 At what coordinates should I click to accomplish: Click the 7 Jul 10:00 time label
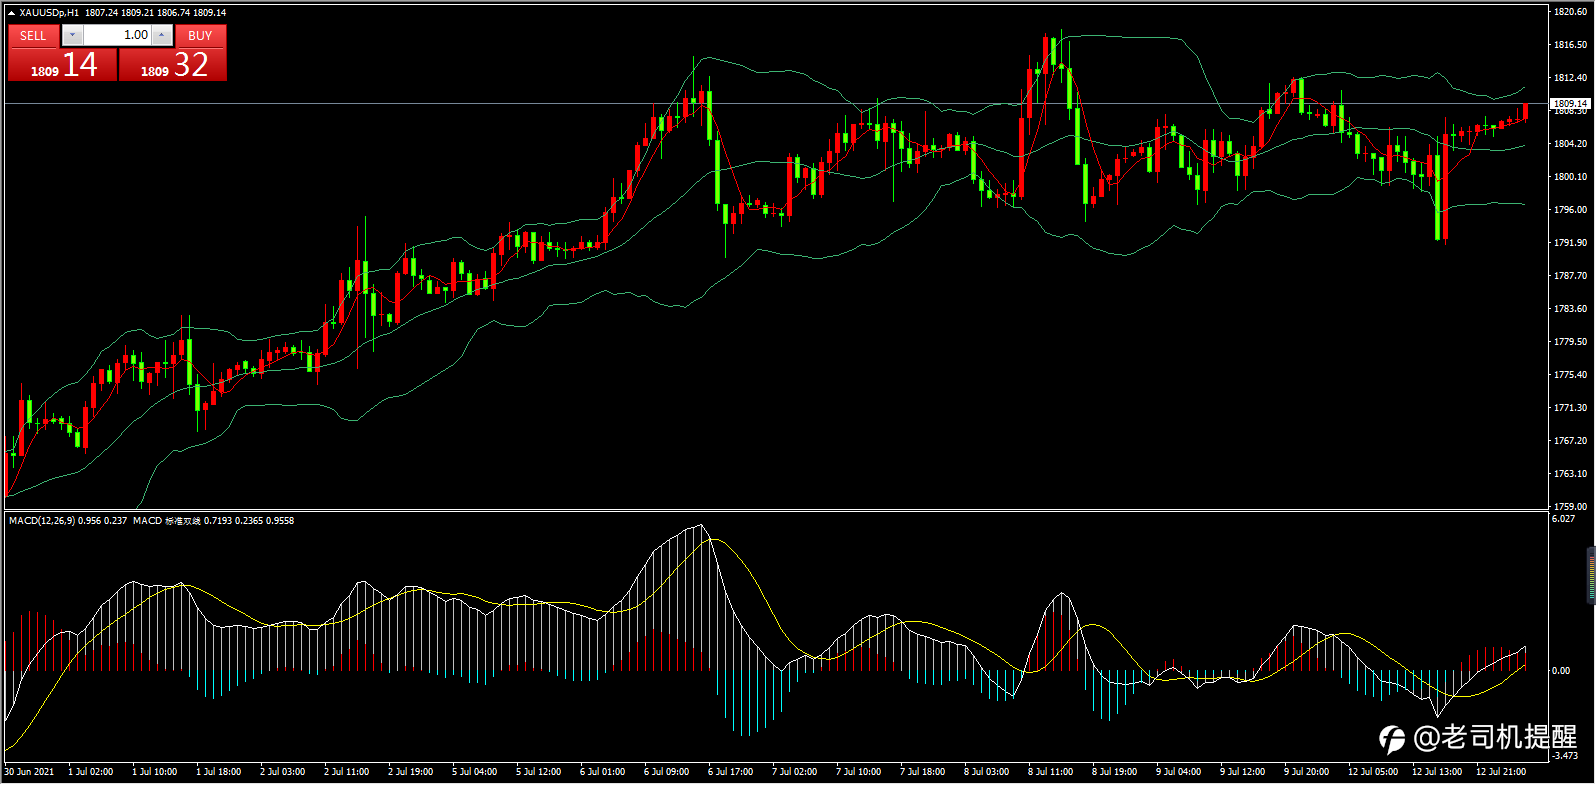pyautogui.click(x=858, y=772)
